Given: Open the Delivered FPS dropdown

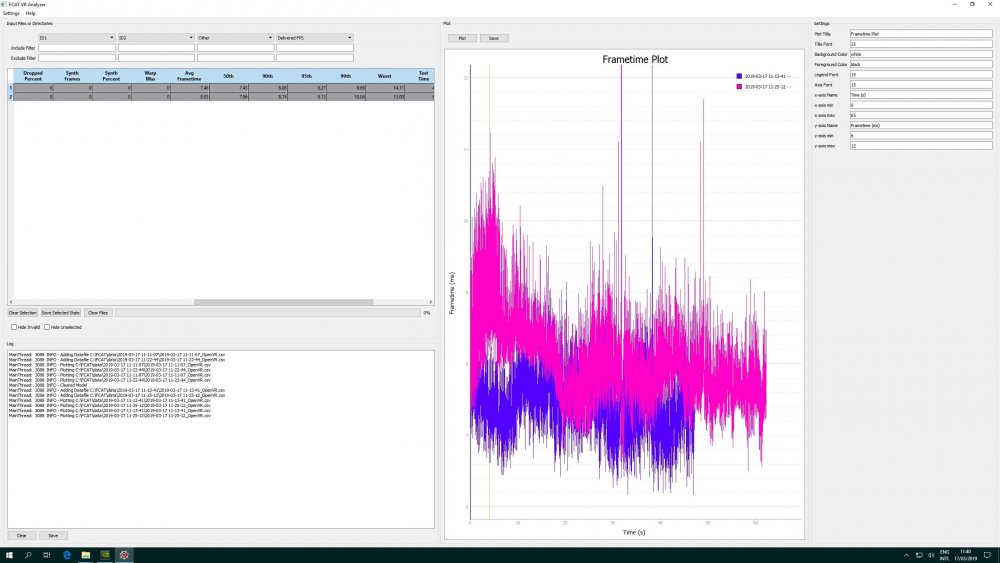Looking at the screenshot, I should [x=314, y=38].
